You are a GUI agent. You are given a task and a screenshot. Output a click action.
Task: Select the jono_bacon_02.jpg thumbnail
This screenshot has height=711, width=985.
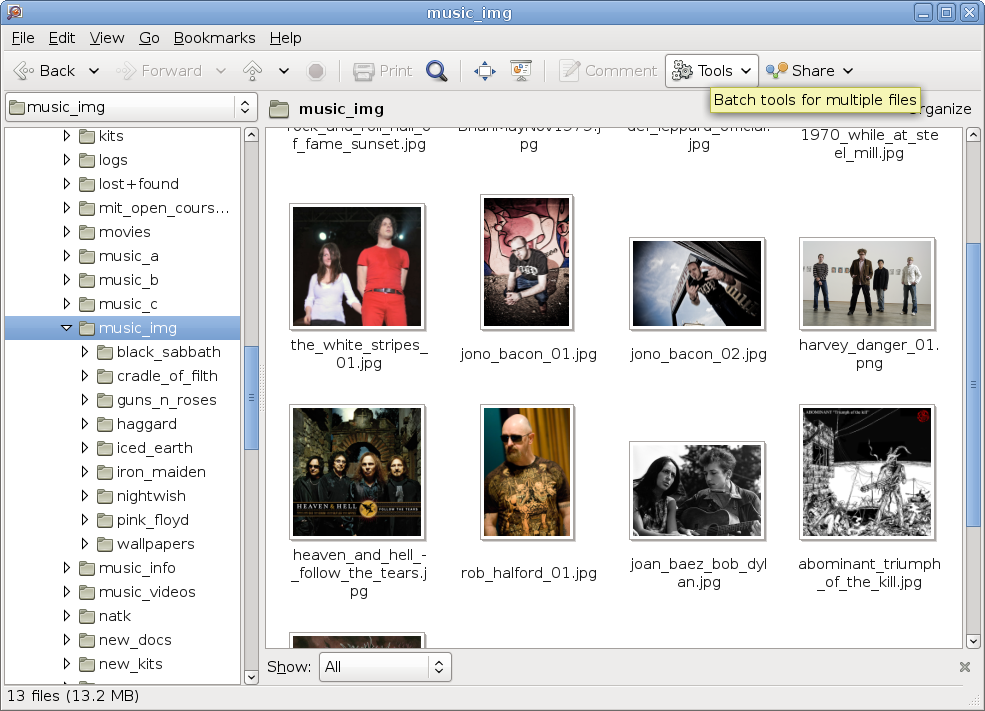click(x=697, y=284)
